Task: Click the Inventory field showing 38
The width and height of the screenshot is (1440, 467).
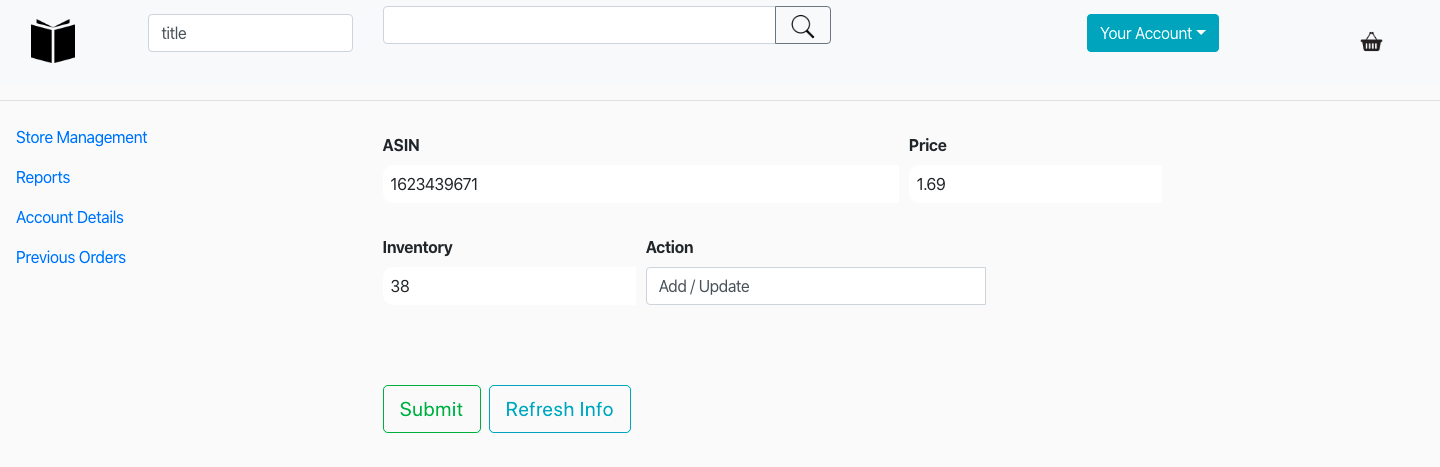Action: [508, 286]
